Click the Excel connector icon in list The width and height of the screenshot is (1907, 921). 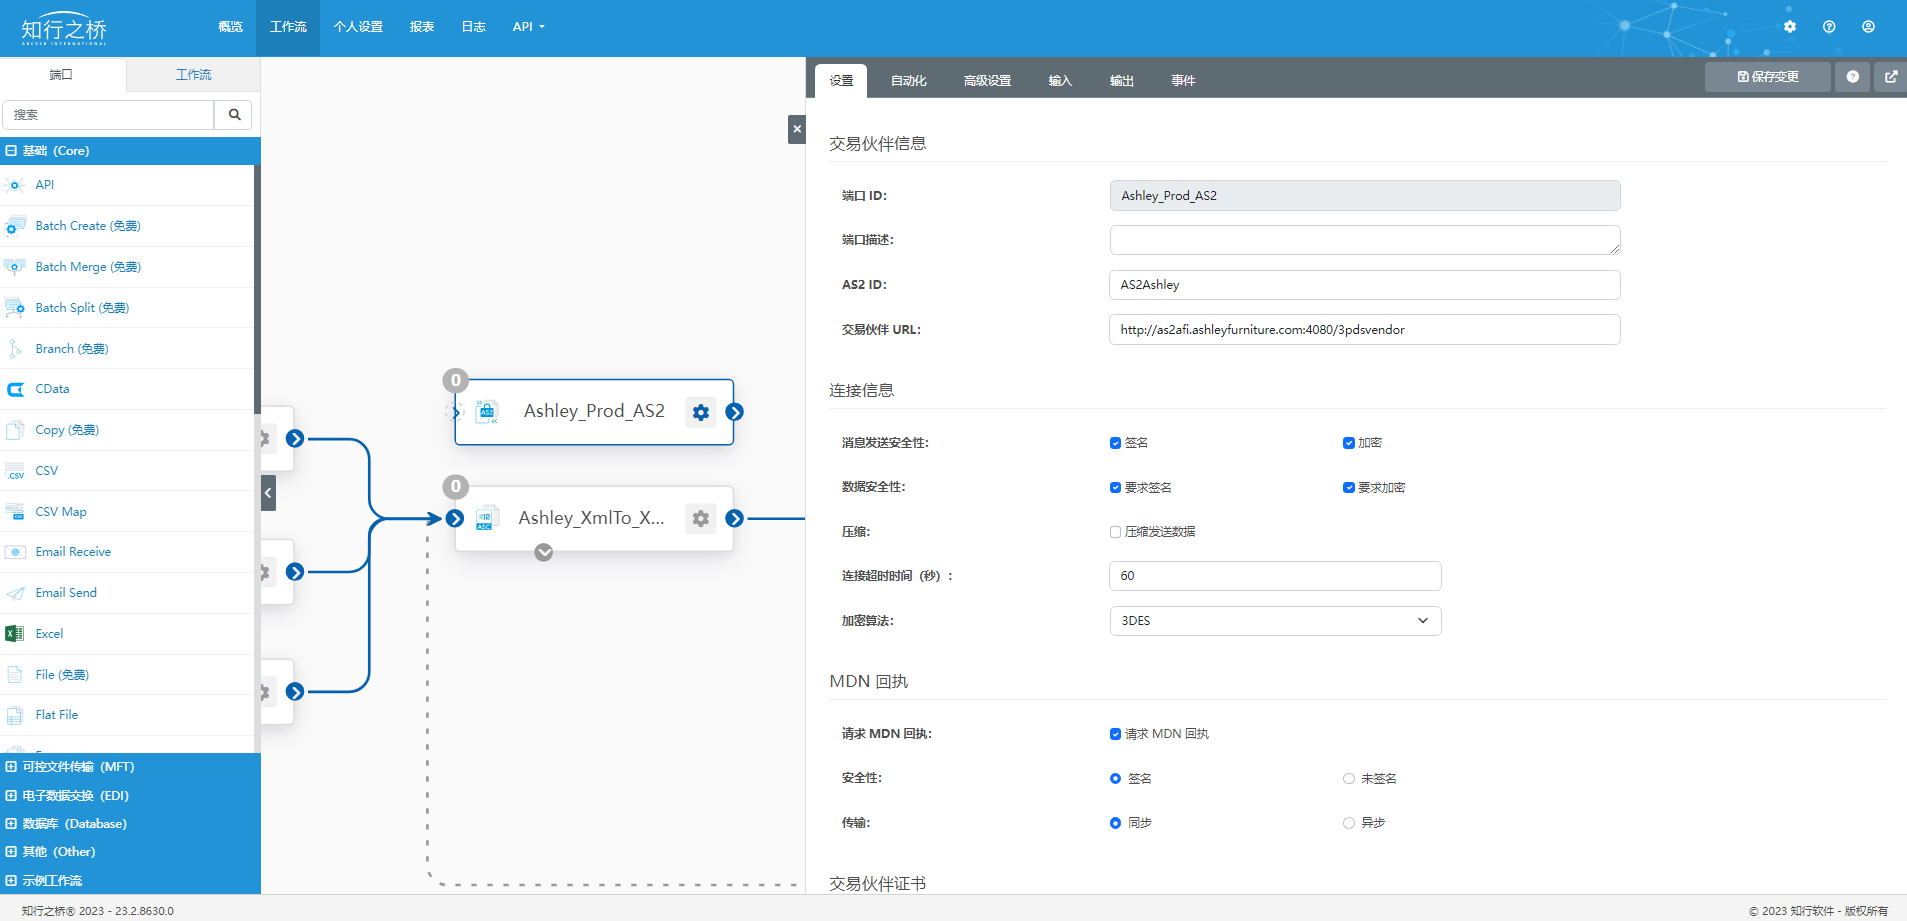click(x=15, y=634)
